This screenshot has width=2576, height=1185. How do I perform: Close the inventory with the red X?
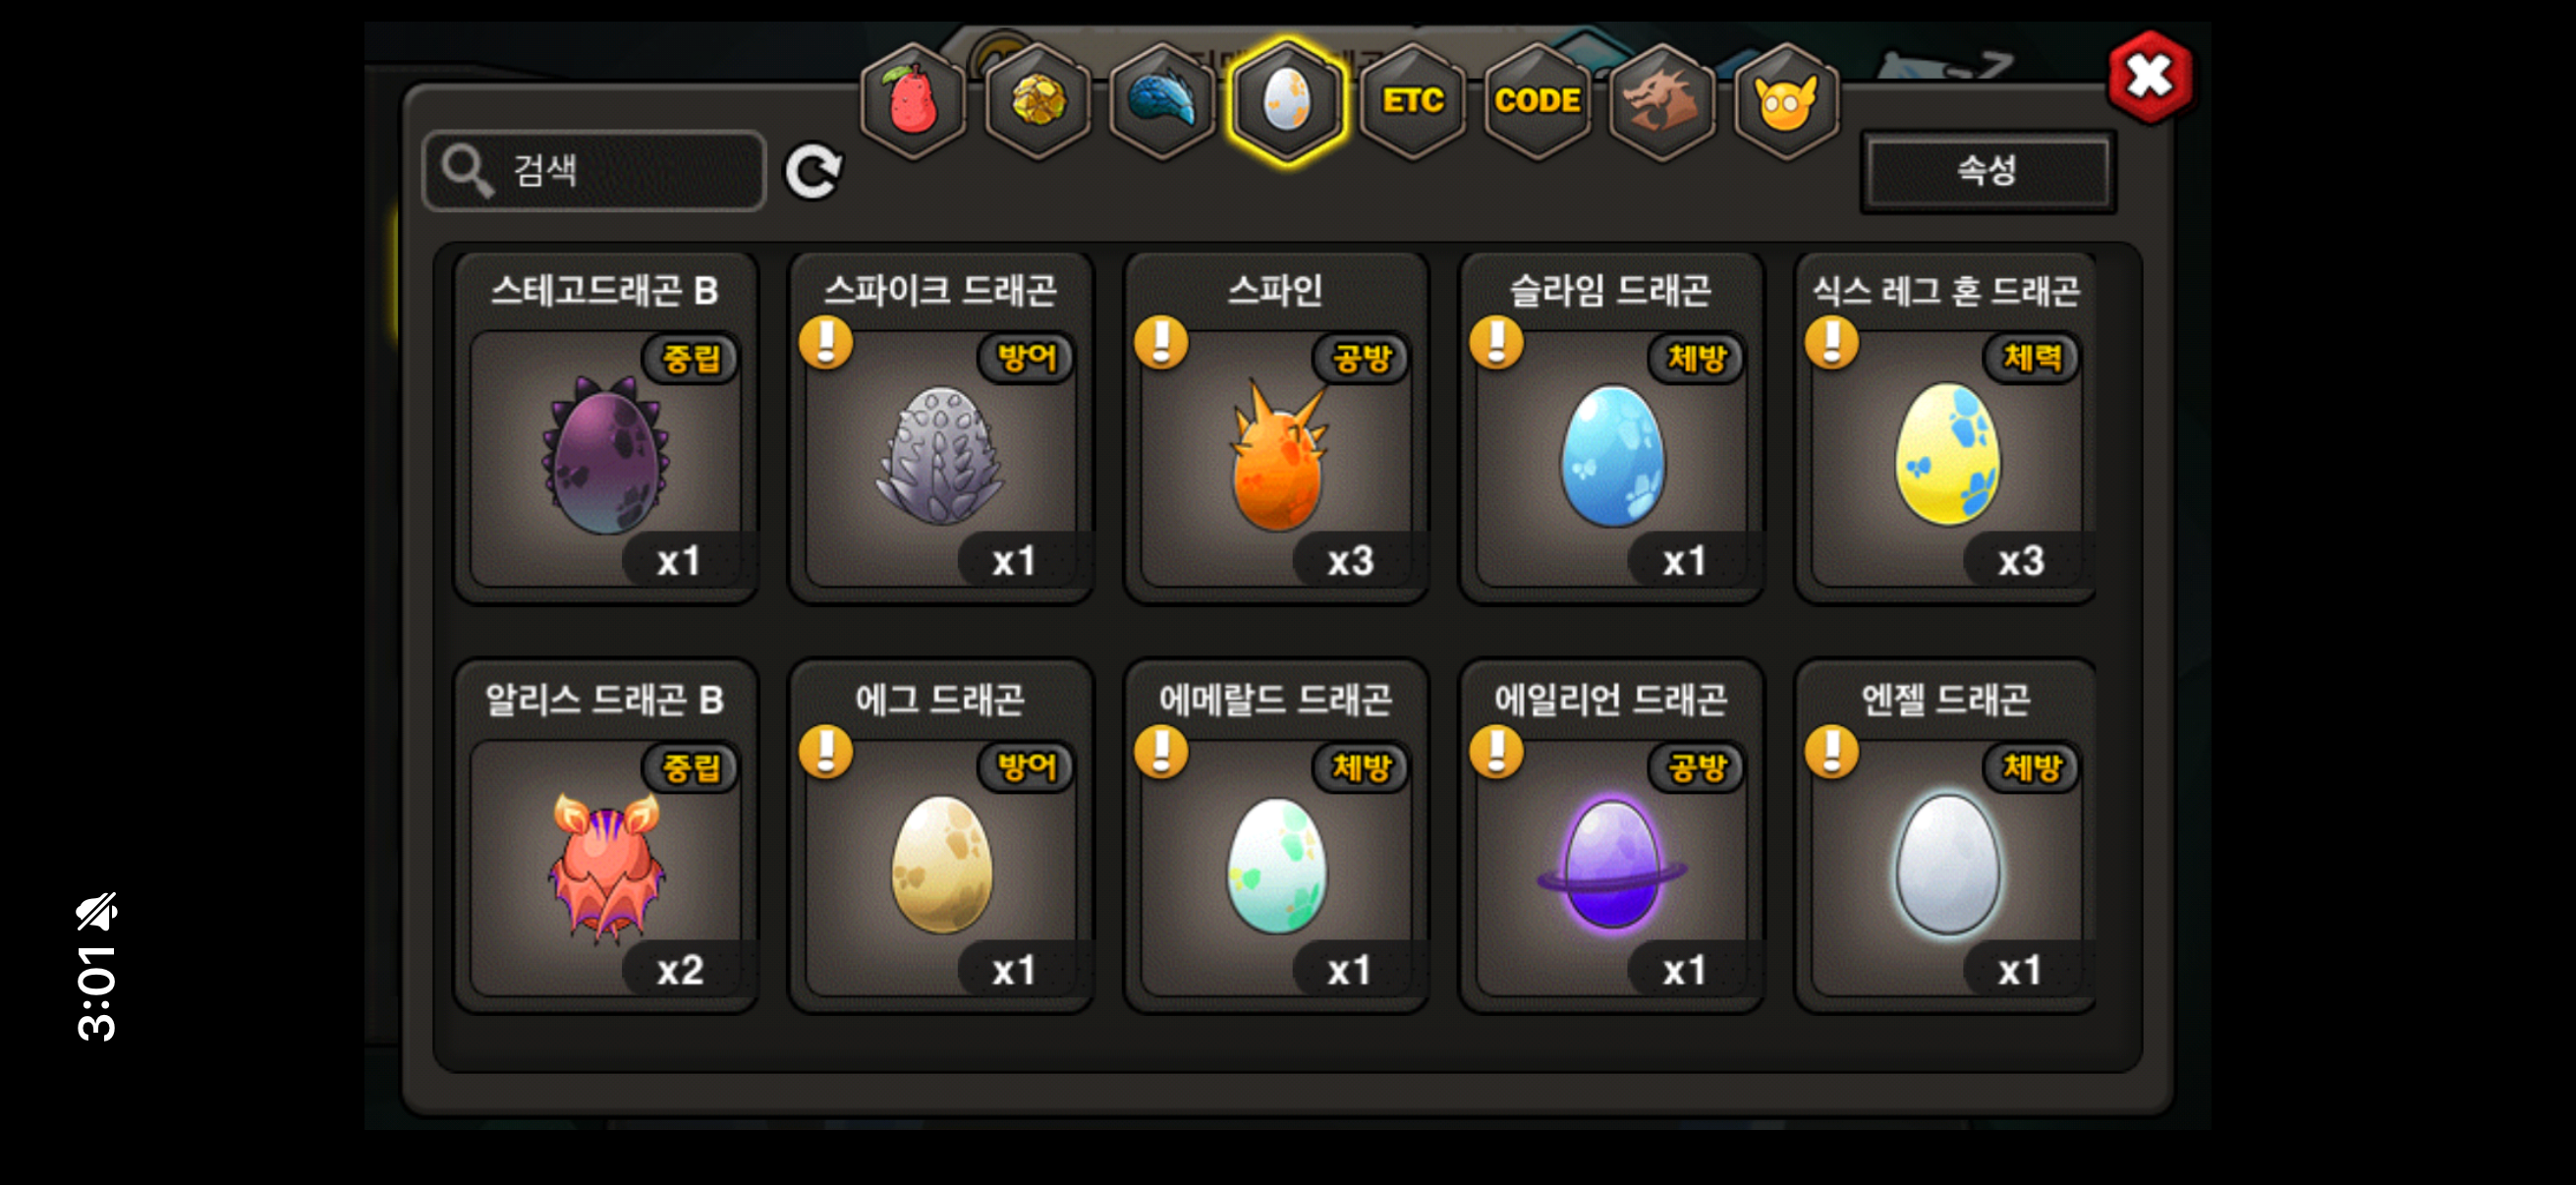coord(2150,77)
